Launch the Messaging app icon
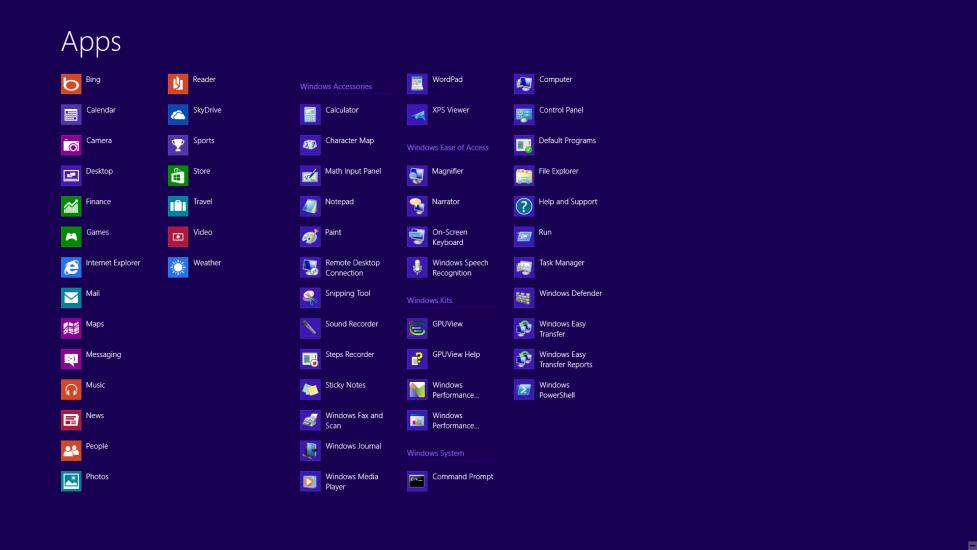The height and width of the screenshot is (550, 977). 71,358
